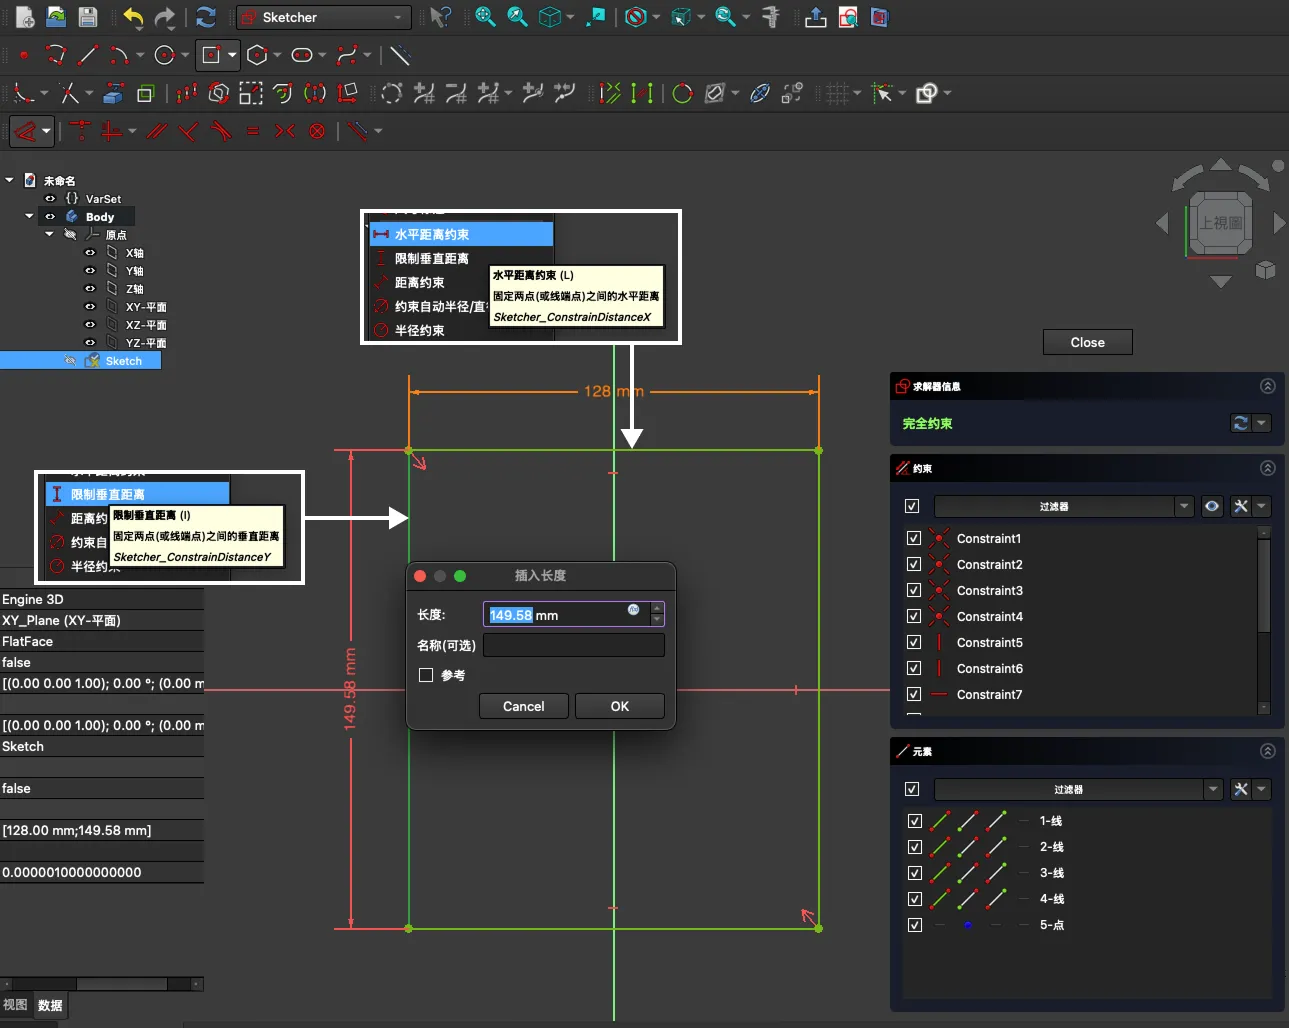The image size is (1289, 1028).
Task: Select the Line drawing tool
Action: click(88, 55)
